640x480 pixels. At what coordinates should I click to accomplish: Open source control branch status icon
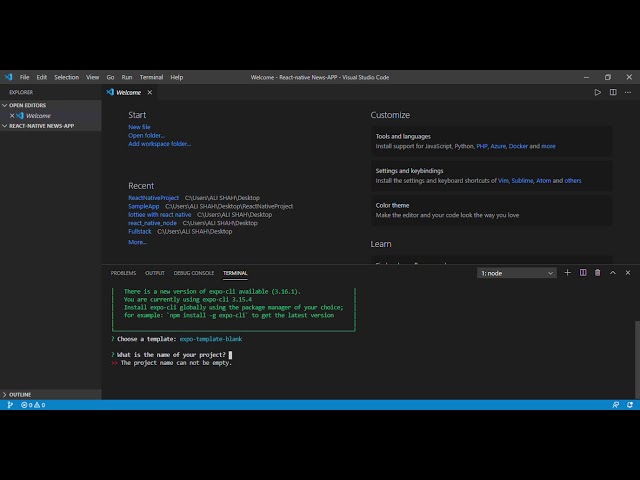[x=10, y=405]
